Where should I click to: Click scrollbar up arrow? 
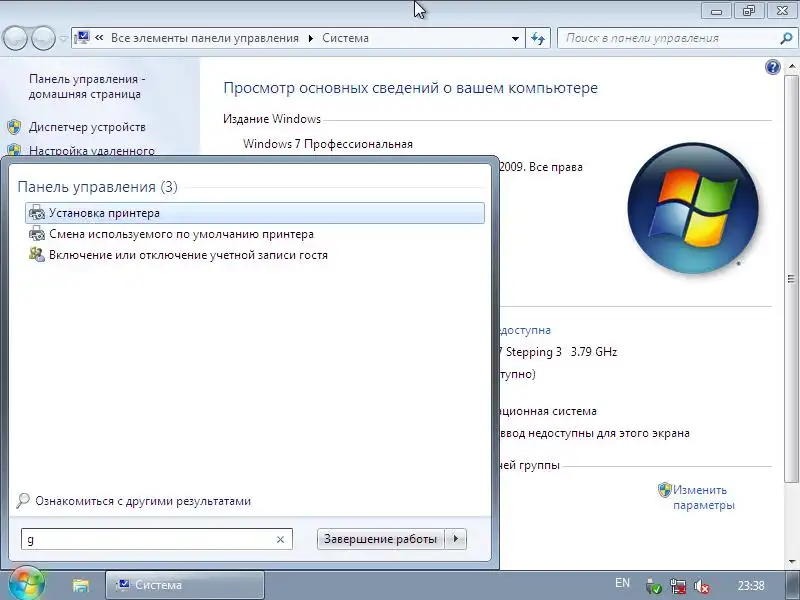click(791, 67)
